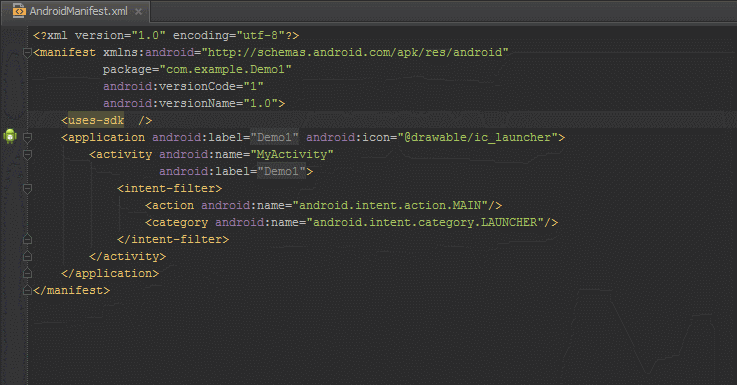Click the "MyActivity" name value
Image resolution: width=737 pixels, height=385 pixels.
click(x=292, y=154)
